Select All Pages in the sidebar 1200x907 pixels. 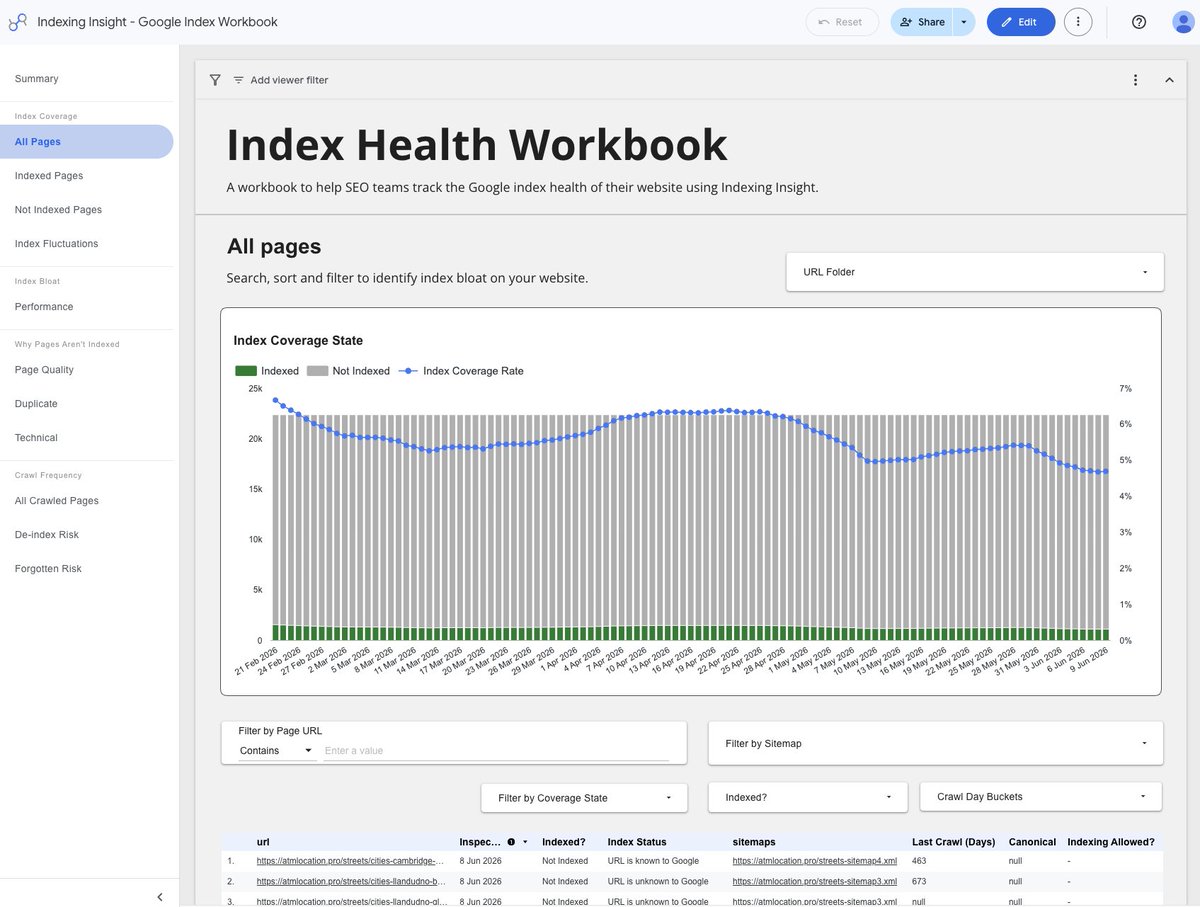pos(86,142)
